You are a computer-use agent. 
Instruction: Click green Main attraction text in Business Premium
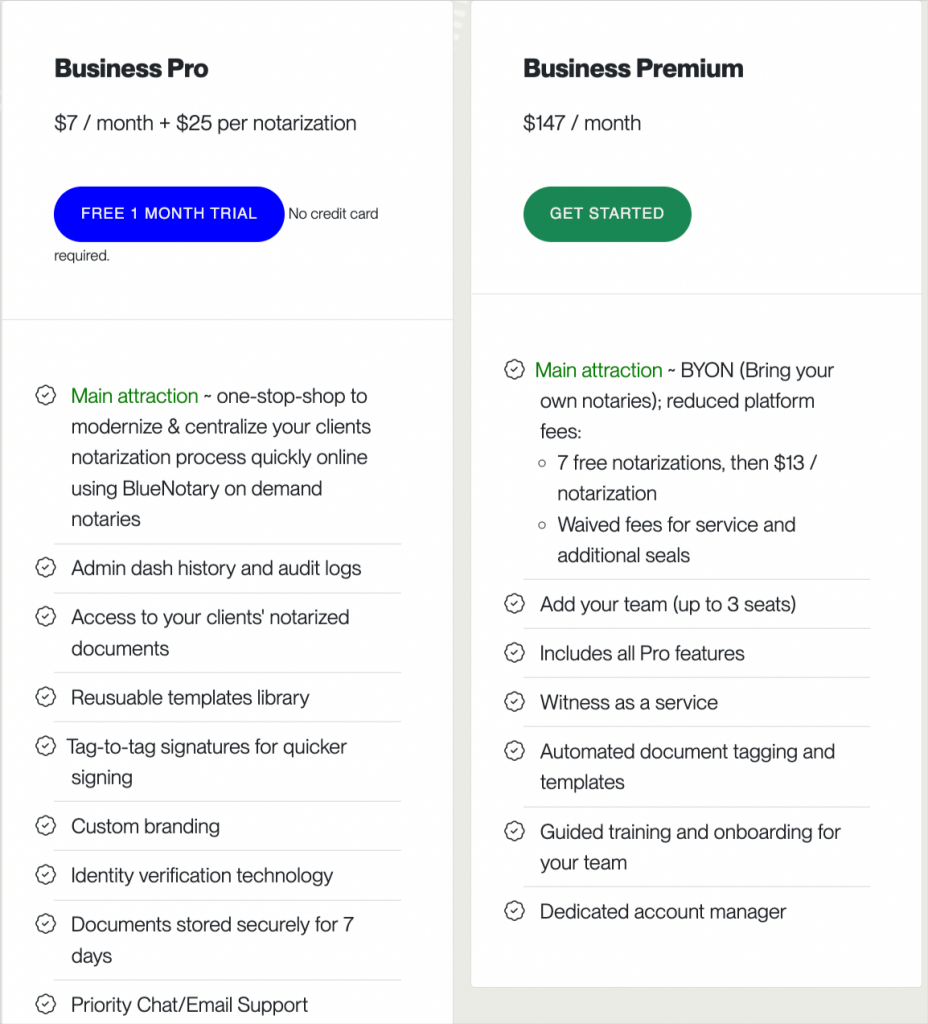click(598, 370)
